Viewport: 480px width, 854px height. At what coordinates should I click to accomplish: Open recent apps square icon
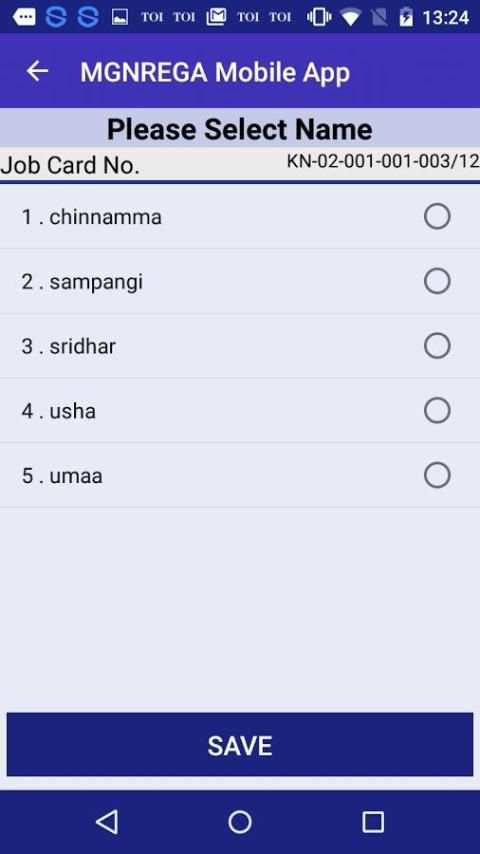point(373,821)
